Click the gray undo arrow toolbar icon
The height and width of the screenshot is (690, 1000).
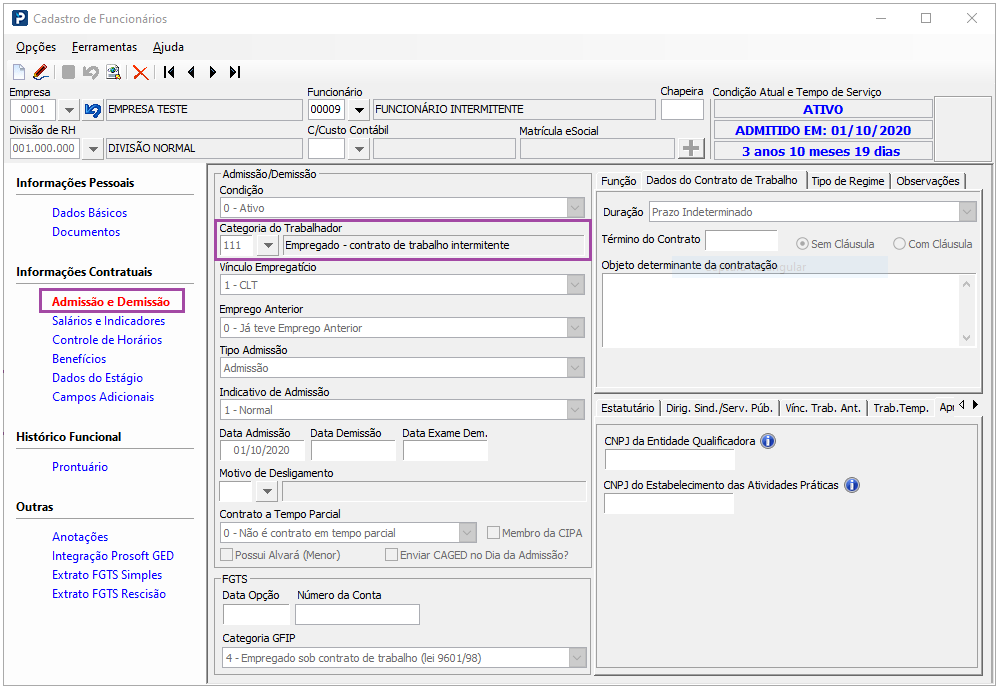click(91, 72)
